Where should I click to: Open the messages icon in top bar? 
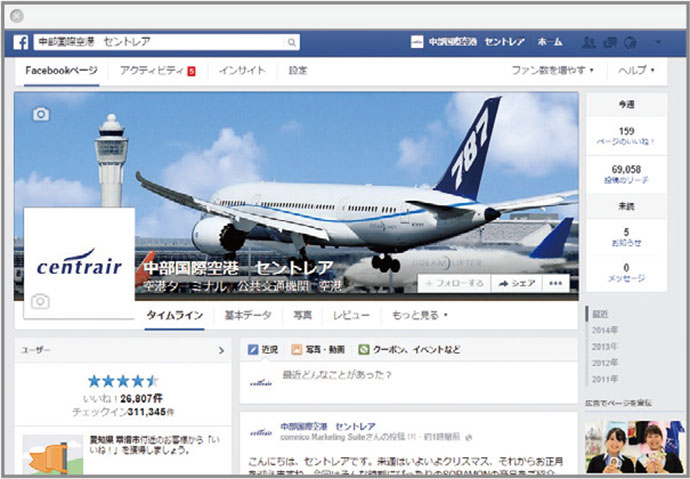(610, 43)
